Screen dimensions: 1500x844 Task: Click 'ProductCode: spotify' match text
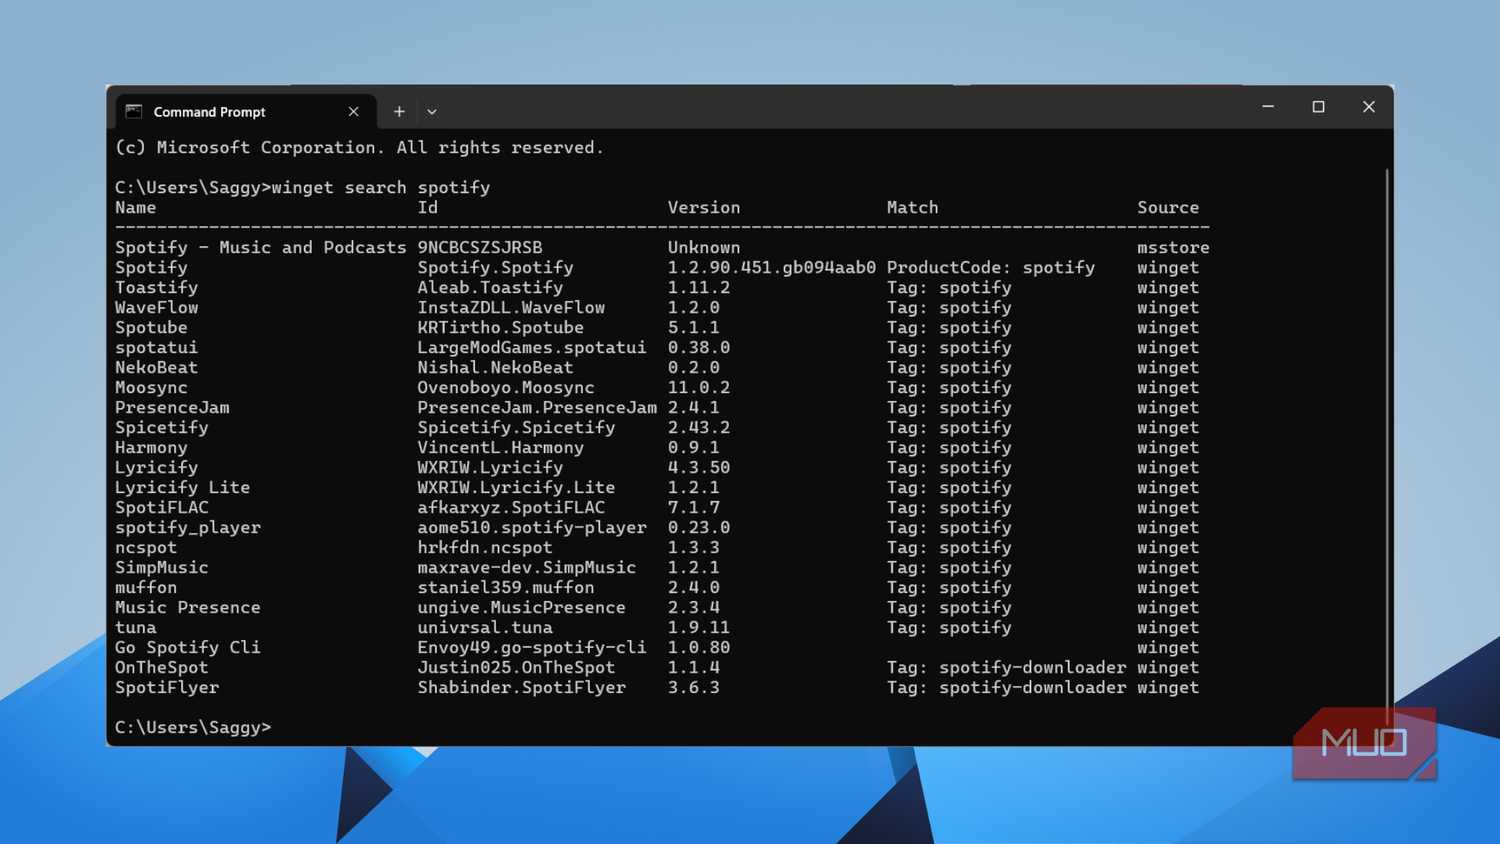pyautogui.click(x=991, y=267)
